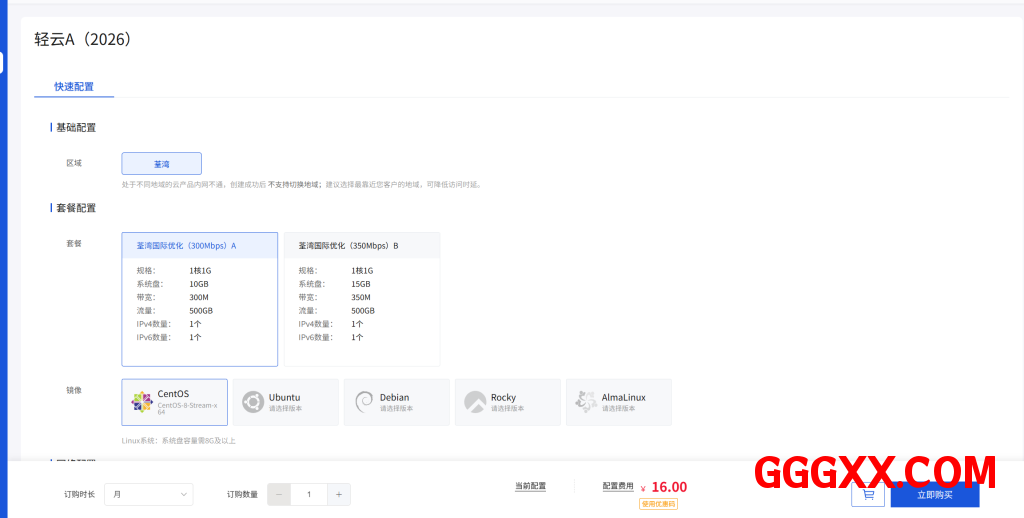
Task: Pick the Debian system image
Action: click(x=396, y=402)
